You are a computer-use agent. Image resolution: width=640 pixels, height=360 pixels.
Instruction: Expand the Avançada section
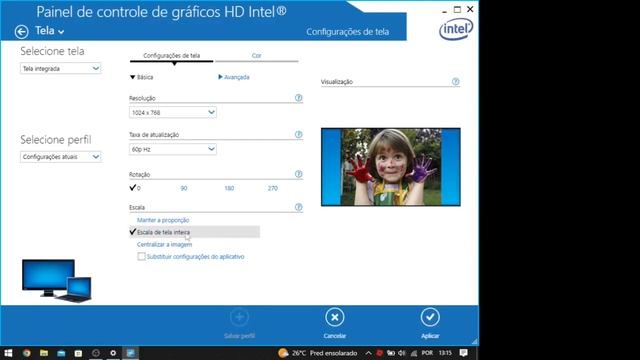point(234,77)
